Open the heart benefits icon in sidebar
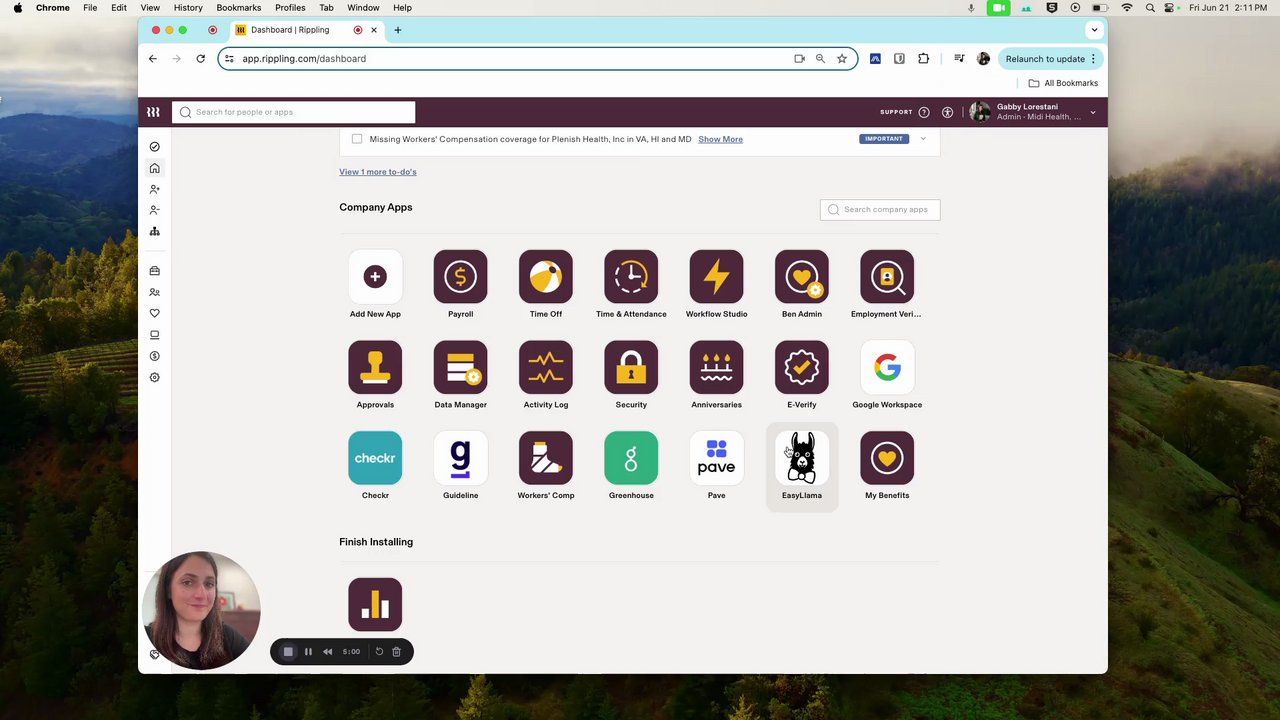1280x720 pixels. (154, 313)
